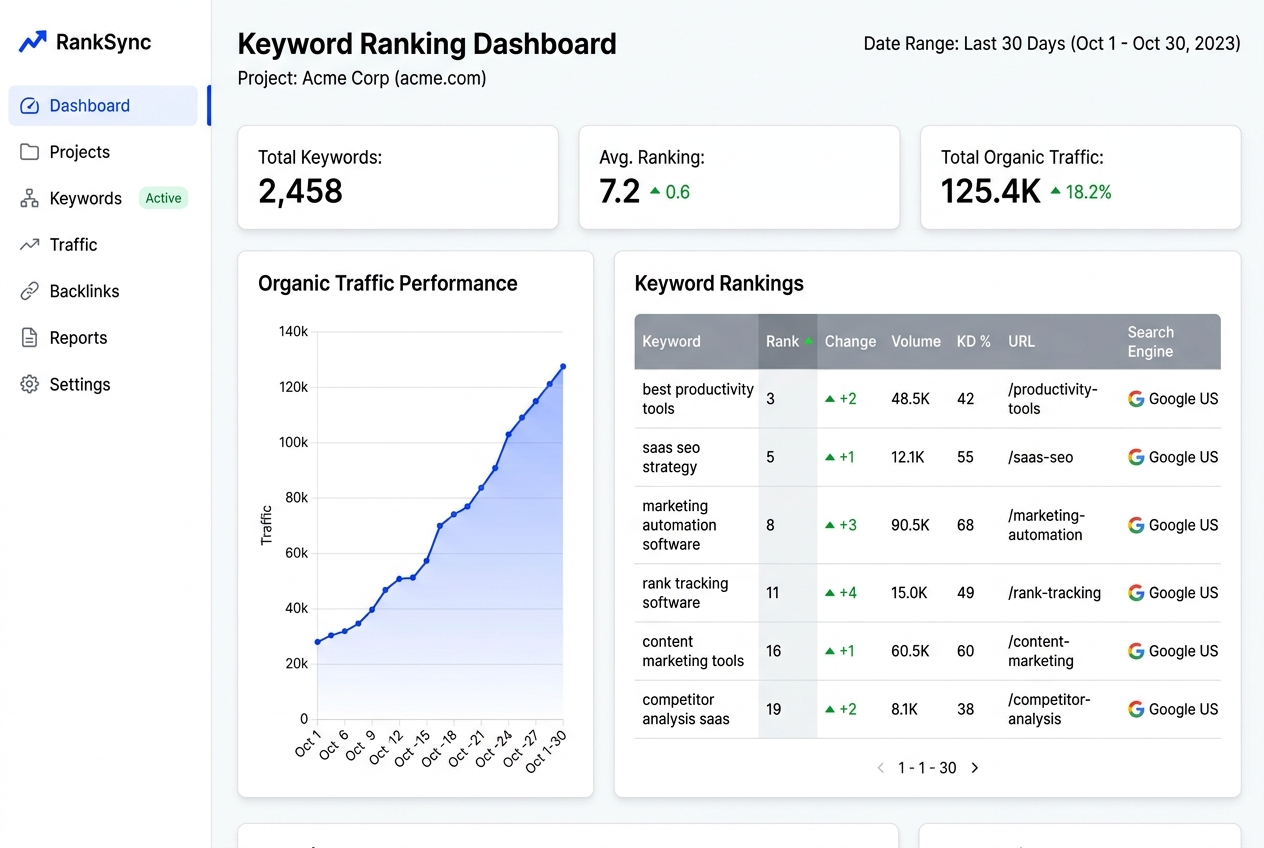Click the Google icon in saas-seo row

point(1136,457)
